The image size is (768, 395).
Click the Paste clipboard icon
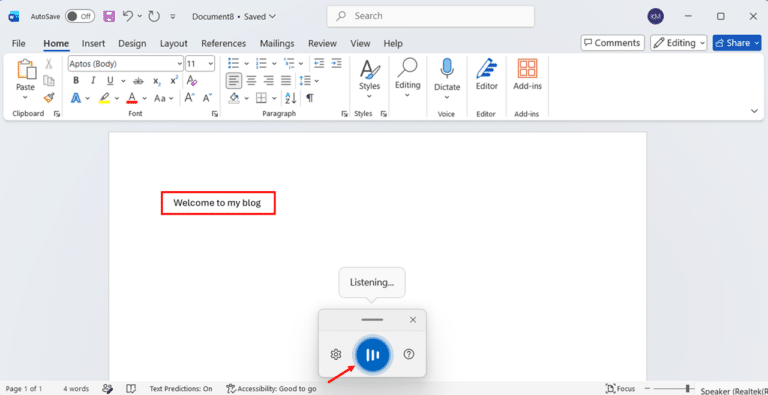click(25, 70)
